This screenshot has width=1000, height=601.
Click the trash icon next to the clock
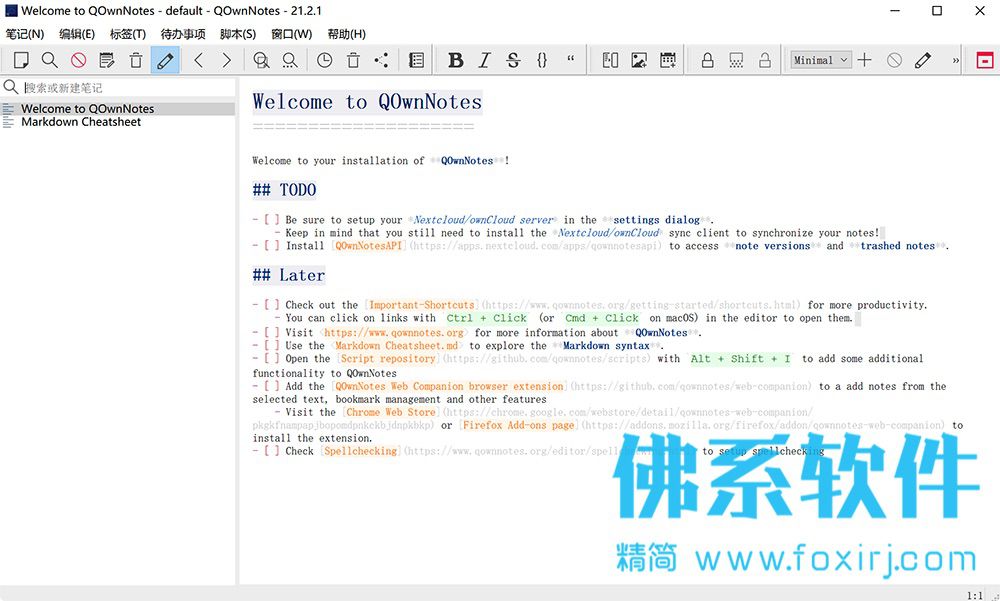[353, 60]
